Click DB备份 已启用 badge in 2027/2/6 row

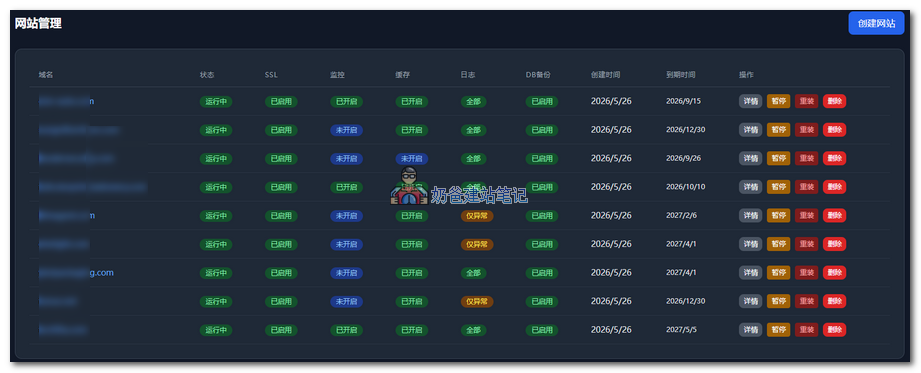click(542, 216)
